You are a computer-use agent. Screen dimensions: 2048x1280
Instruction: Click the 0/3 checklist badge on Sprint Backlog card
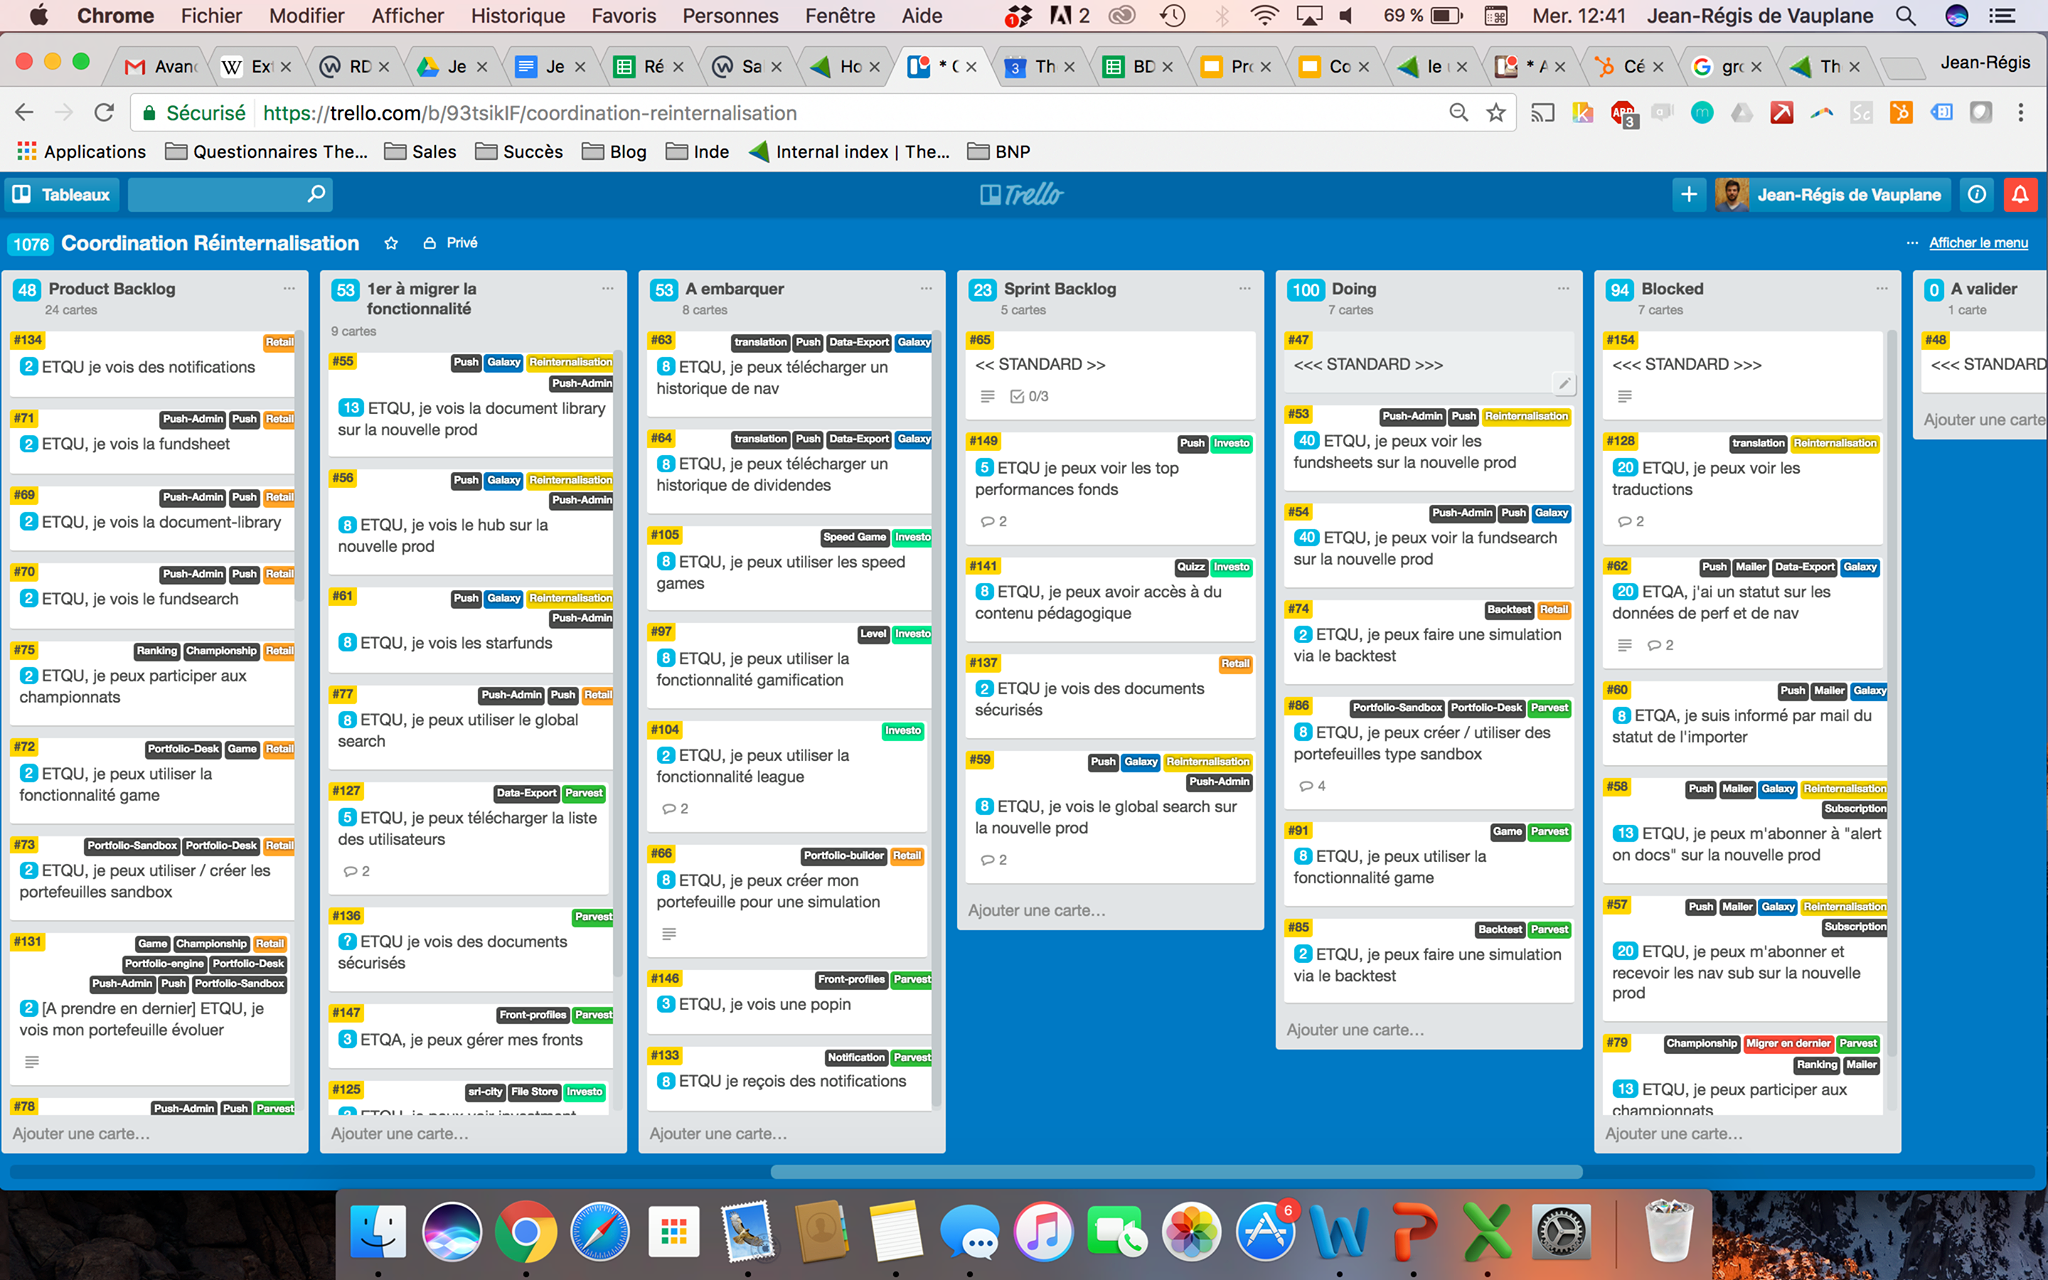(x=1029, y=396)
